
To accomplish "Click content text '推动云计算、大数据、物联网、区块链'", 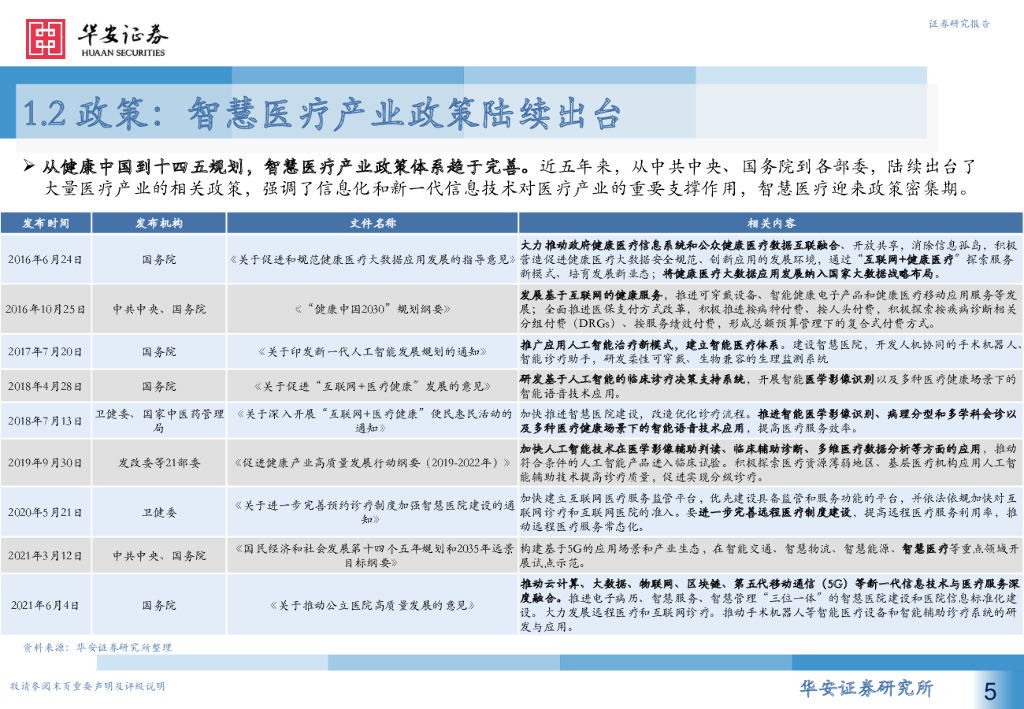I will pos(624,584).
